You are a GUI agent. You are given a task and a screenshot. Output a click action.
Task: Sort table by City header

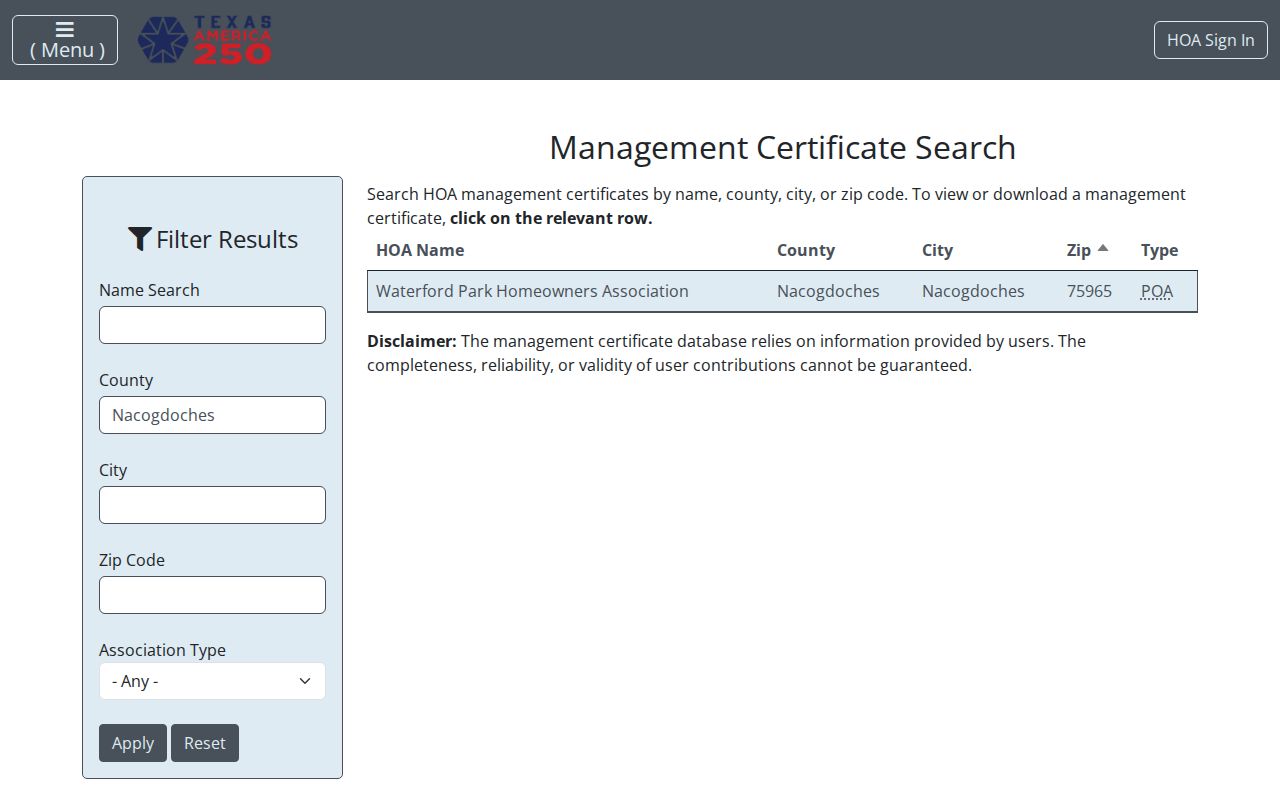click(x=937, y=250)
